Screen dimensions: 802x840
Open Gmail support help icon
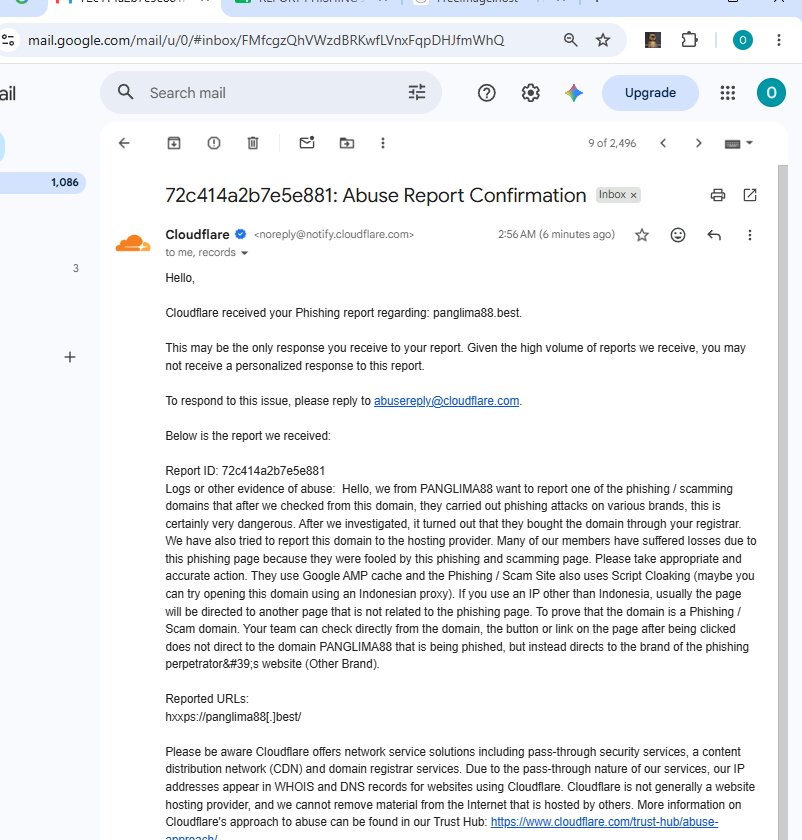tap(486, 93)
